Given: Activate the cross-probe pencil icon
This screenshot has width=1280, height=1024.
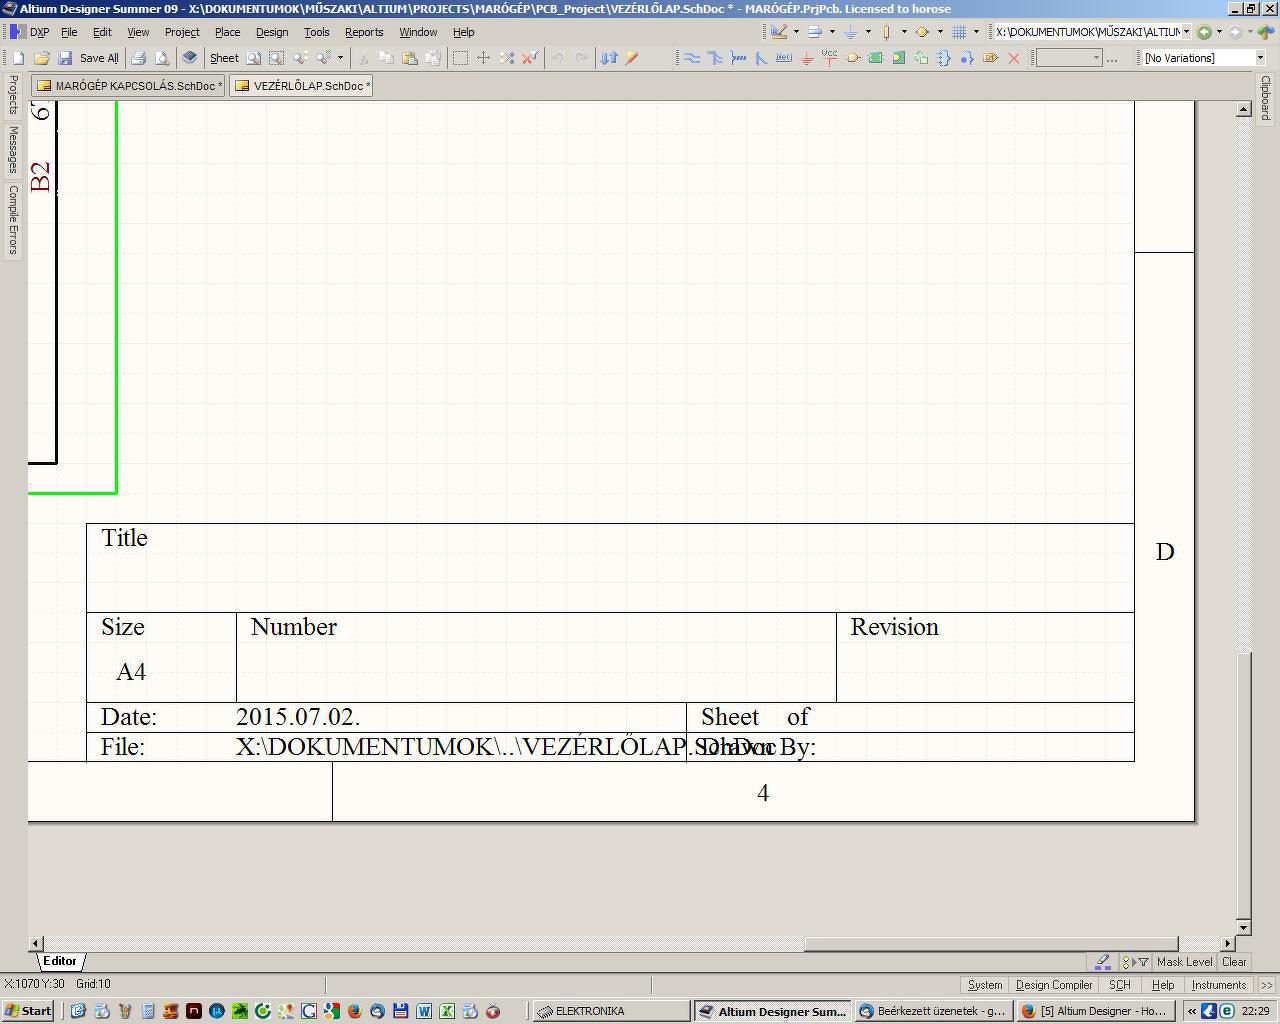Looking at the screenshot, I should (632, 58).
